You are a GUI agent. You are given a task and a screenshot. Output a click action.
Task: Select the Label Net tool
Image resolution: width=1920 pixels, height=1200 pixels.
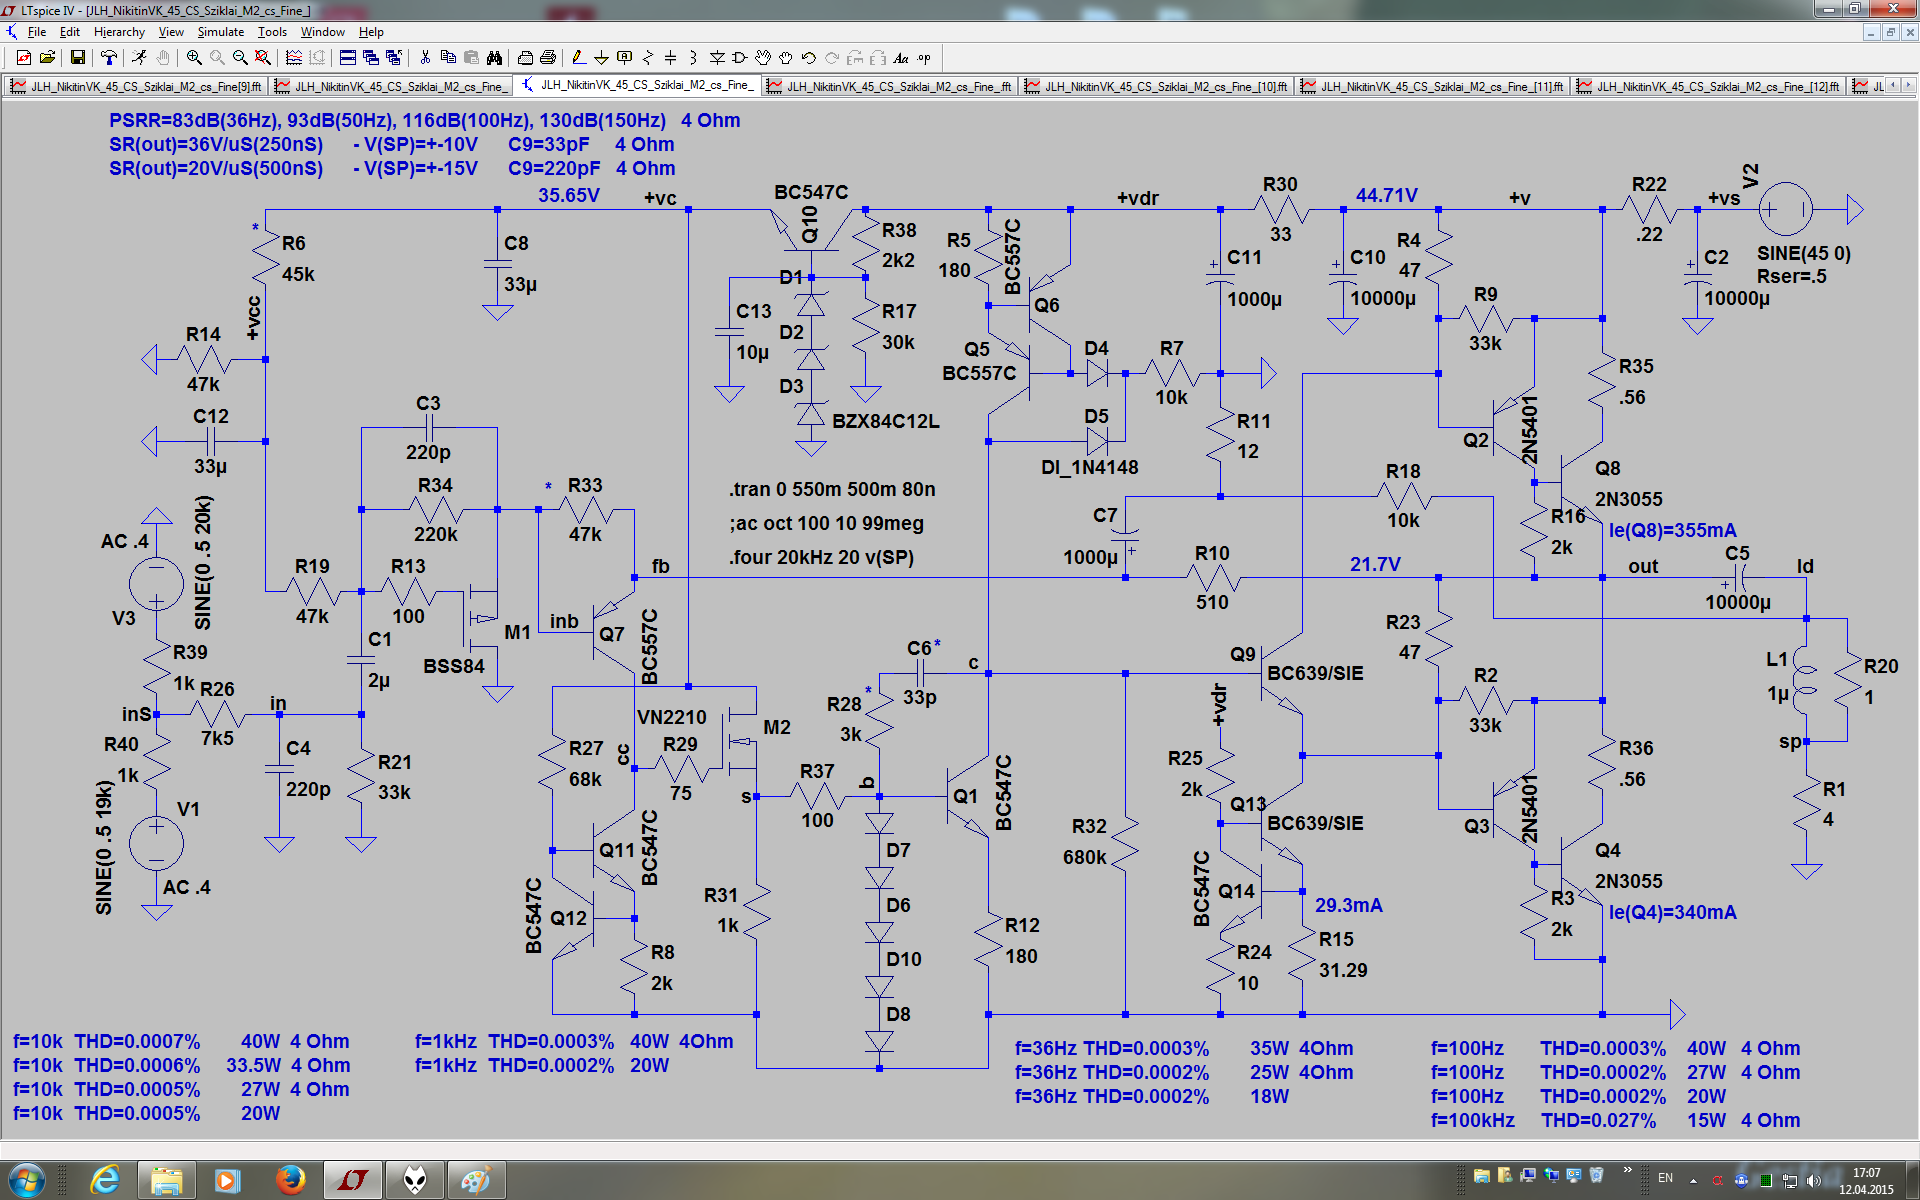coord(625,58)
